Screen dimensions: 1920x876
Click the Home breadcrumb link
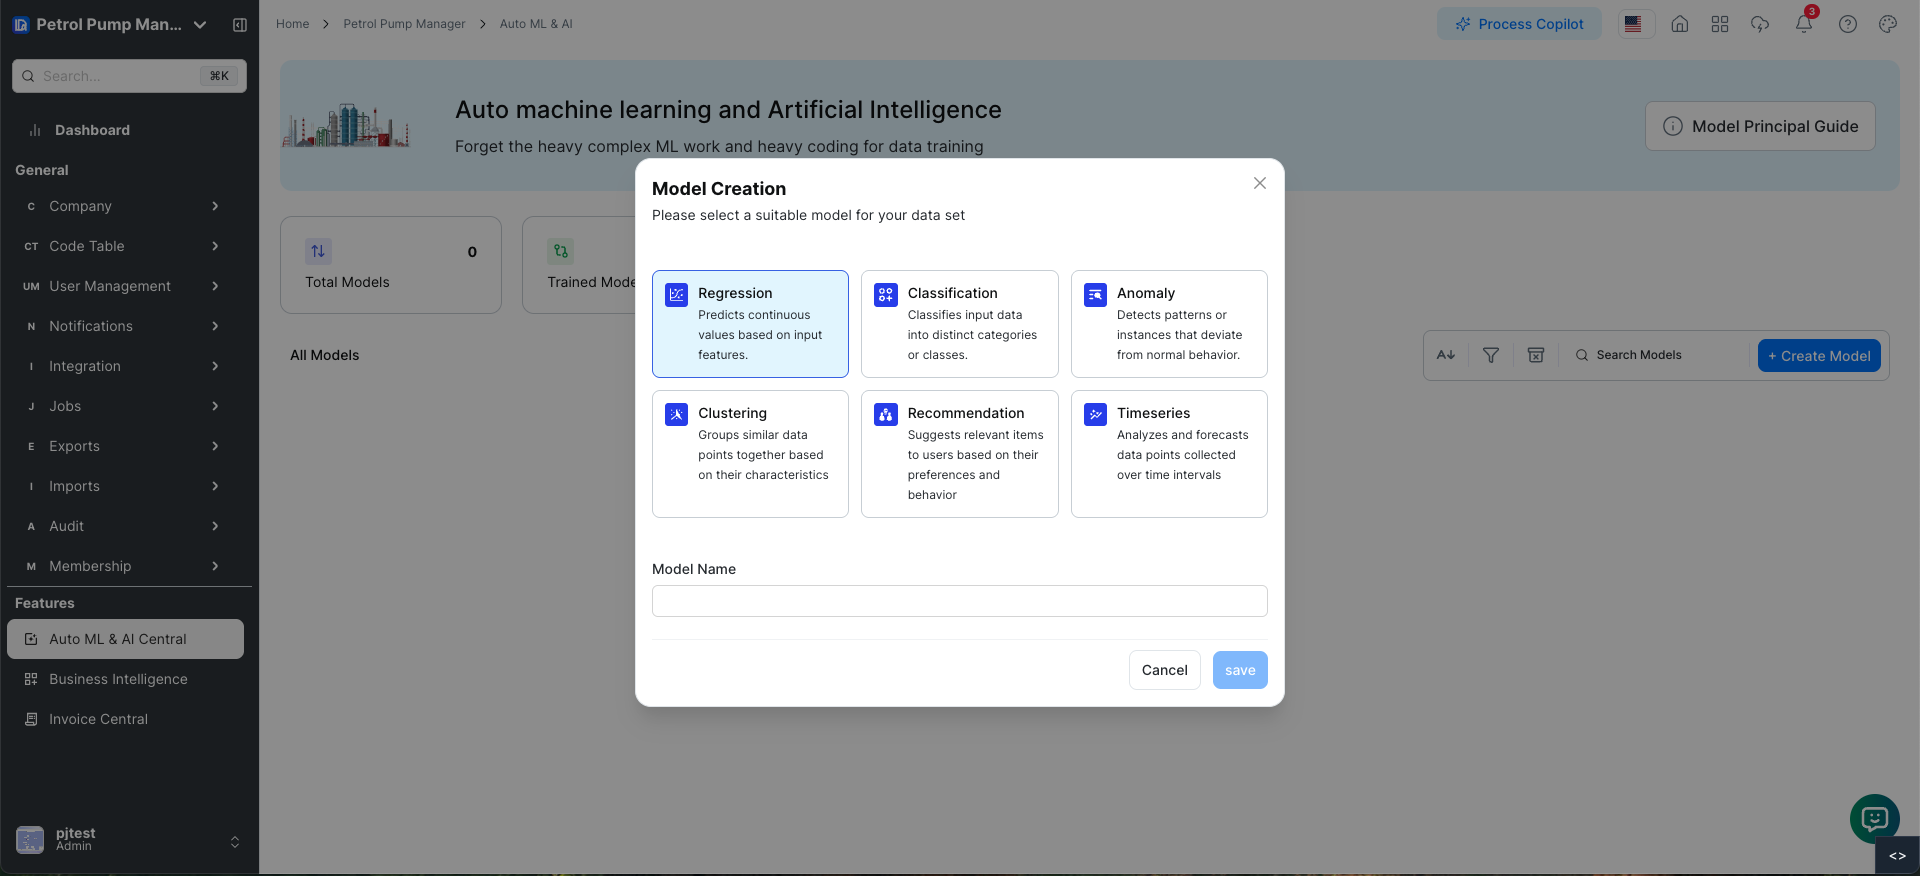tap(292, 24)
